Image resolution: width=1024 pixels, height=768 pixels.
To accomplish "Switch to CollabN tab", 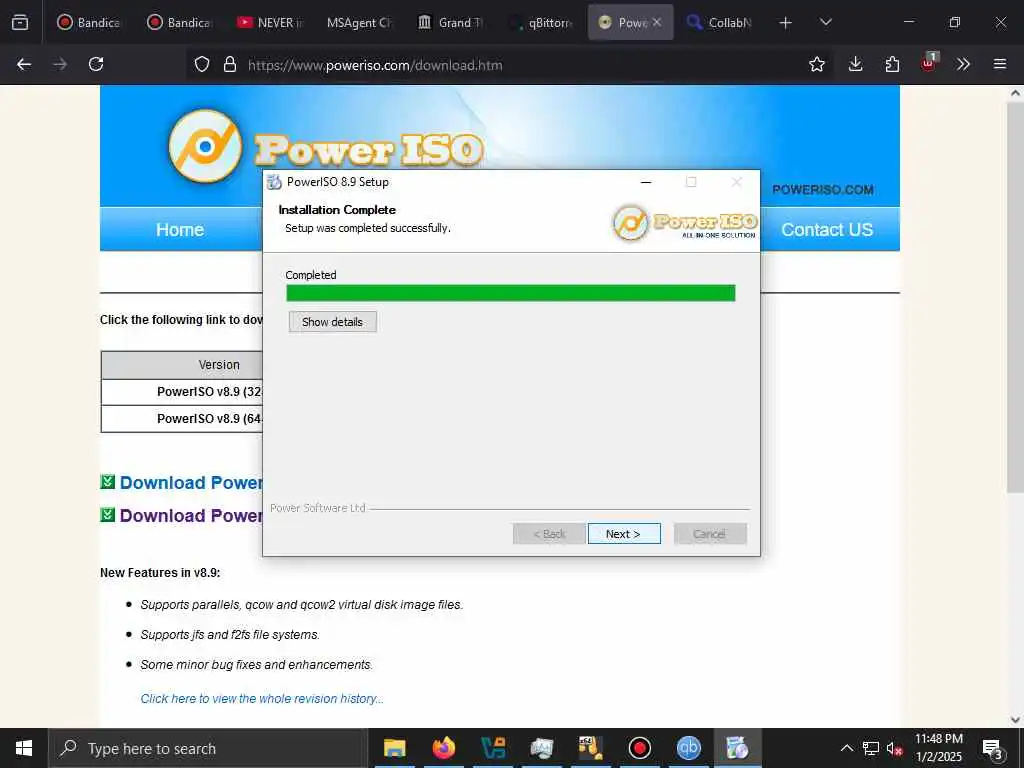I will [x=720, y=23].
